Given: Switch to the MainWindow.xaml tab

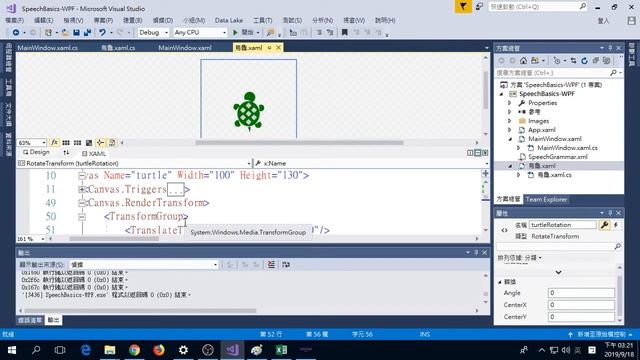Looking at the screenshot, I should pyautogui.click(x=185, y=48).
